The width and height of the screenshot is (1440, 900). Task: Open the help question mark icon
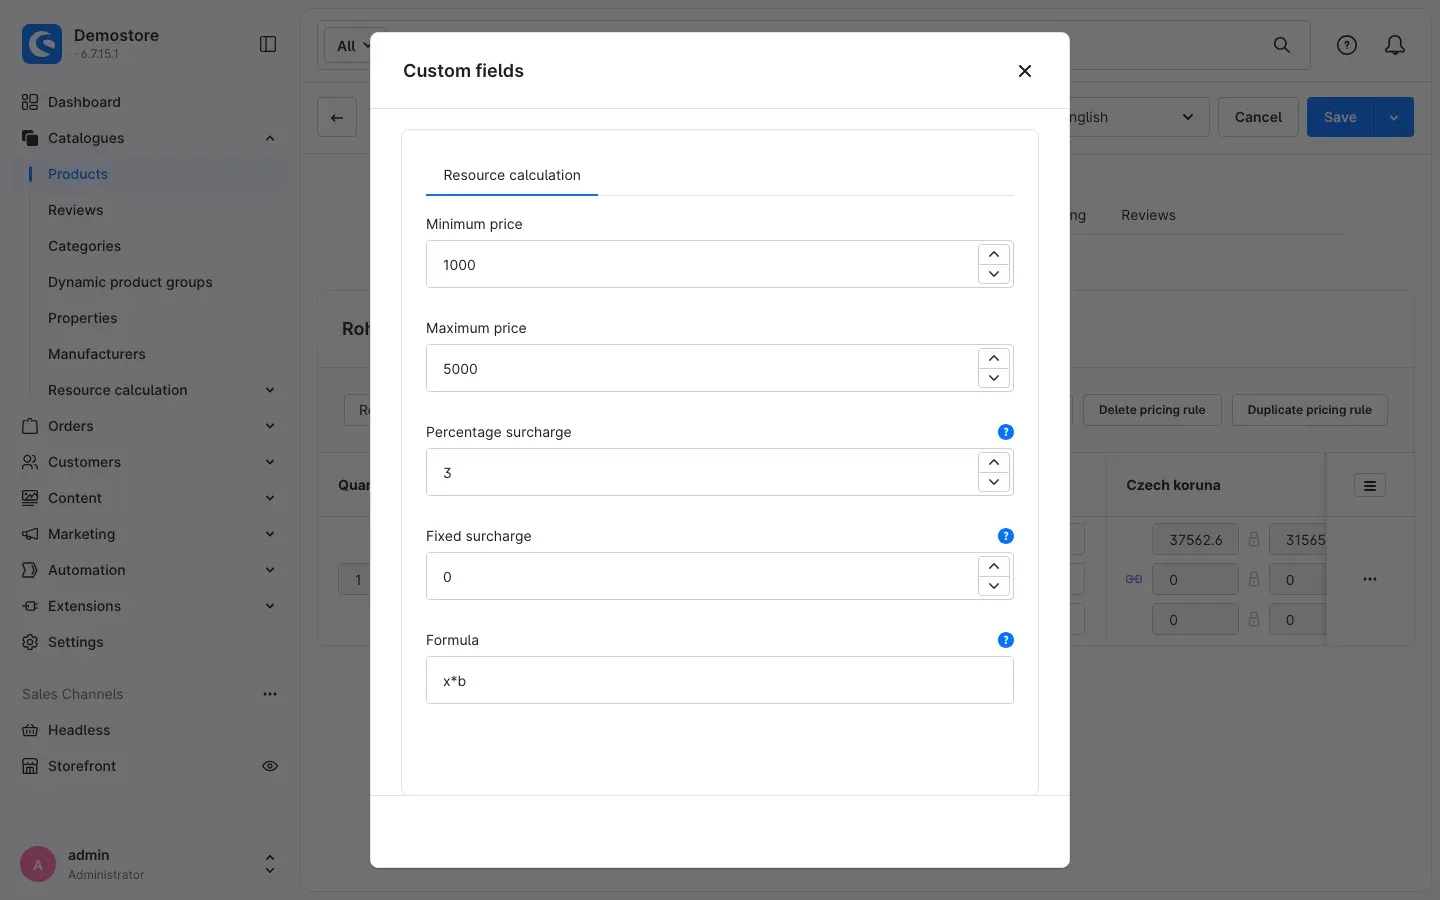(1347, 45)
